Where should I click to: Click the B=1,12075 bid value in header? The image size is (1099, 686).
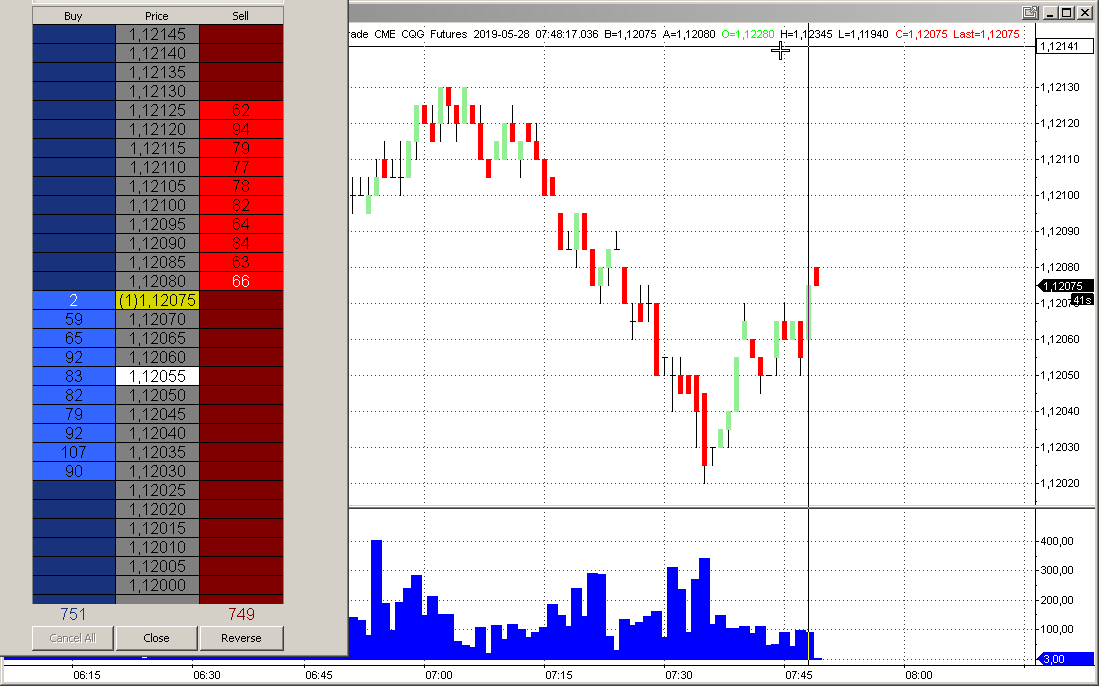pos(630,34)
